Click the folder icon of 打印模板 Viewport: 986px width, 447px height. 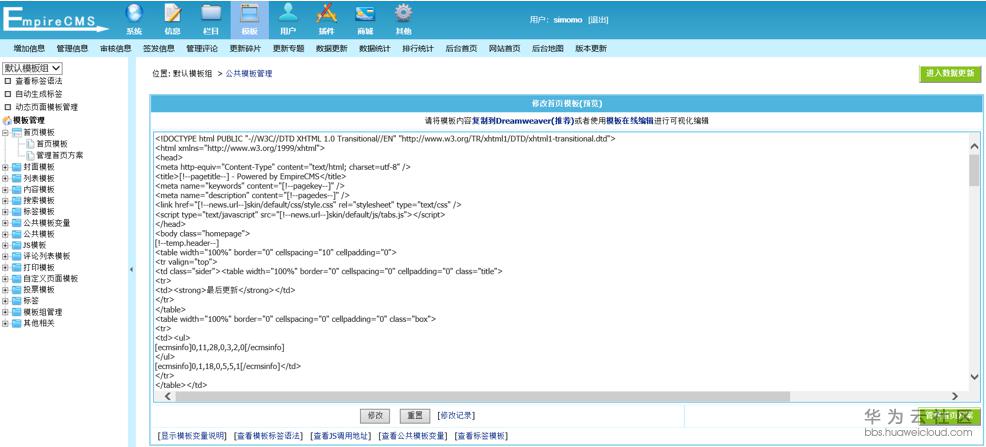(16, 267)
